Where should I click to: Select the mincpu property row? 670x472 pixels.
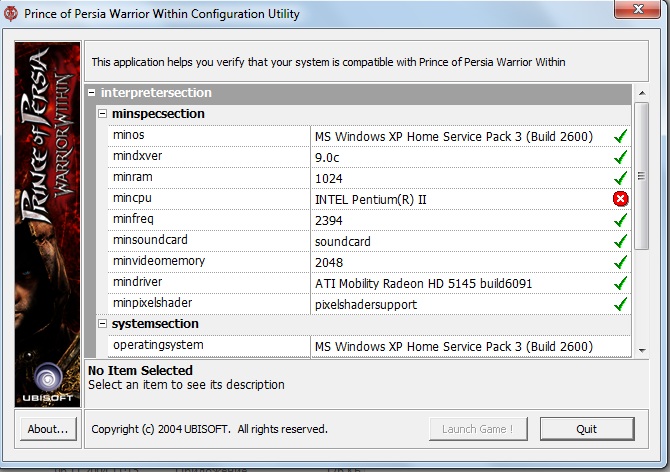(x=209, y=199)
